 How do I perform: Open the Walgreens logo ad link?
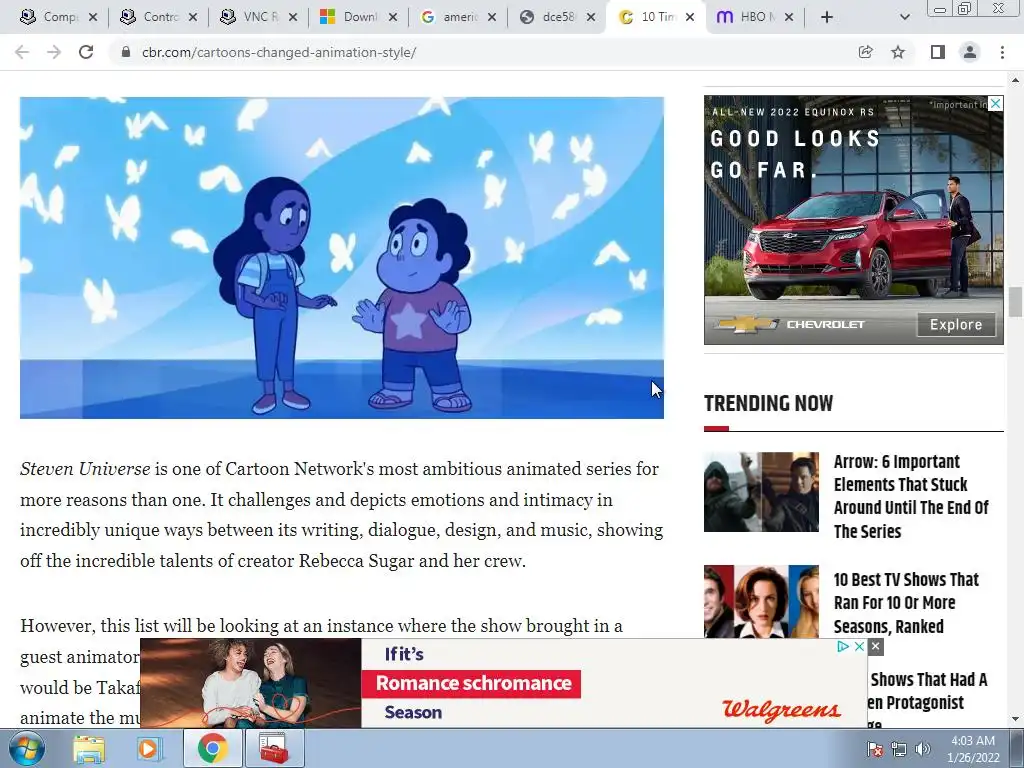click(782, 710)
